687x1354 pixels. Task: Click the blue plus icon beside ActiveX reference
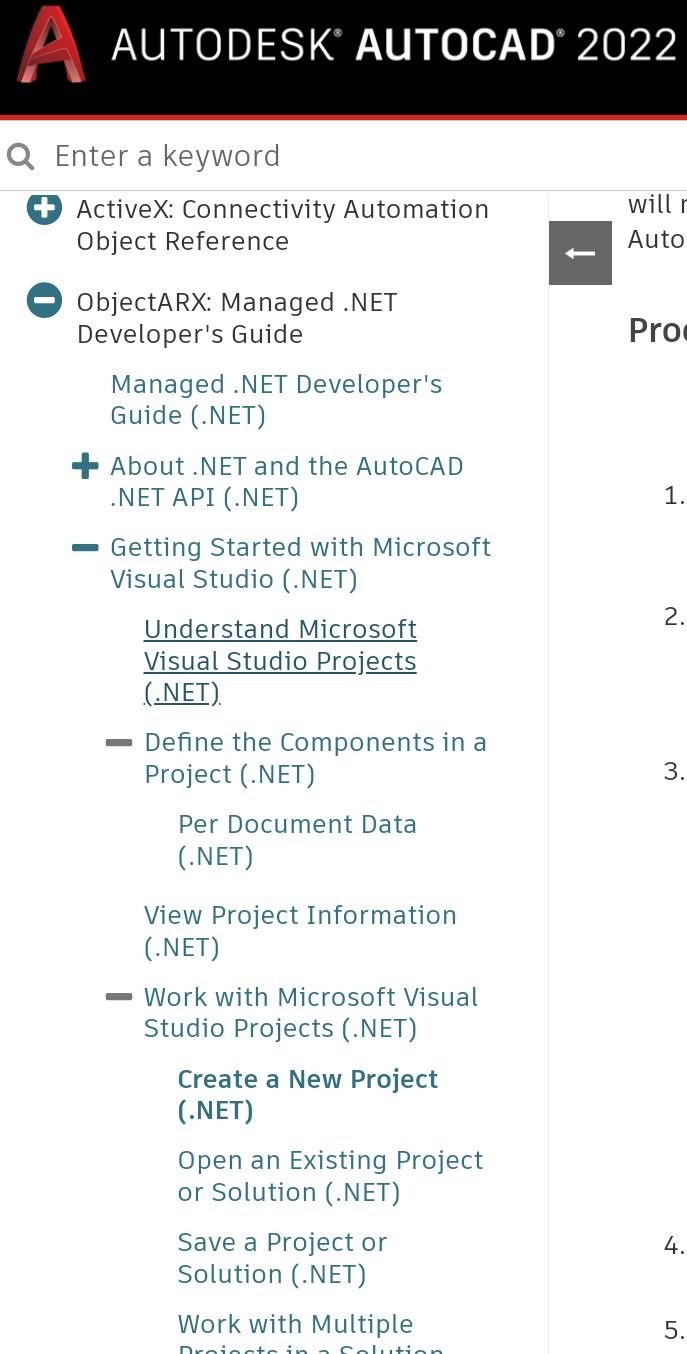pos(44,209)
